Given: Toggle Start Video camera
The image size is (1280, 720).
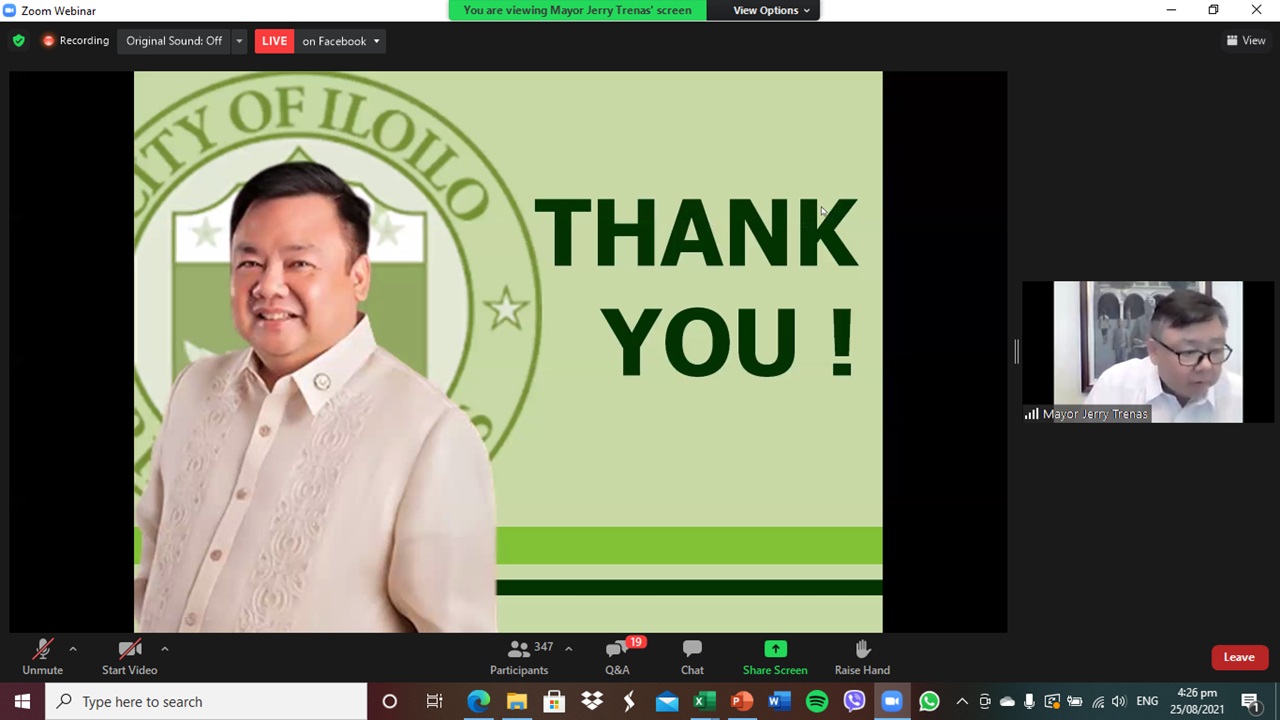Looking at the screenshot, I should coord(129,657).
